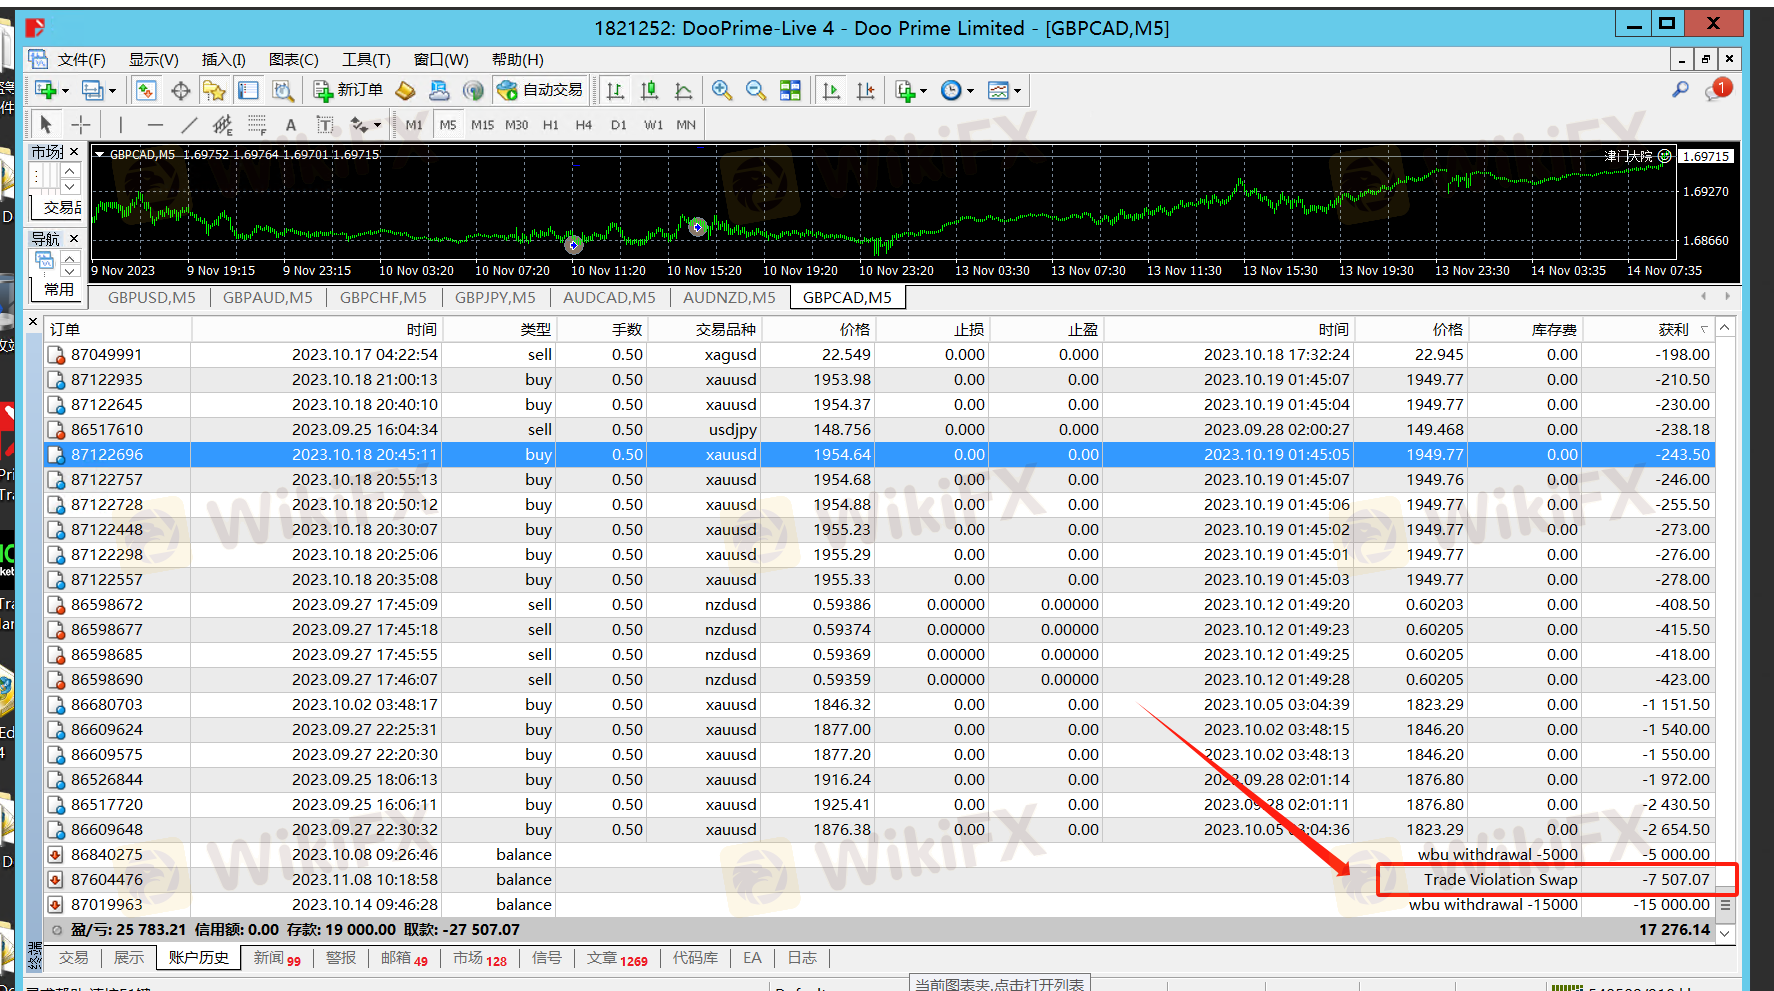
Task: Select order row 87122757
Action: [x=107, y=480]
